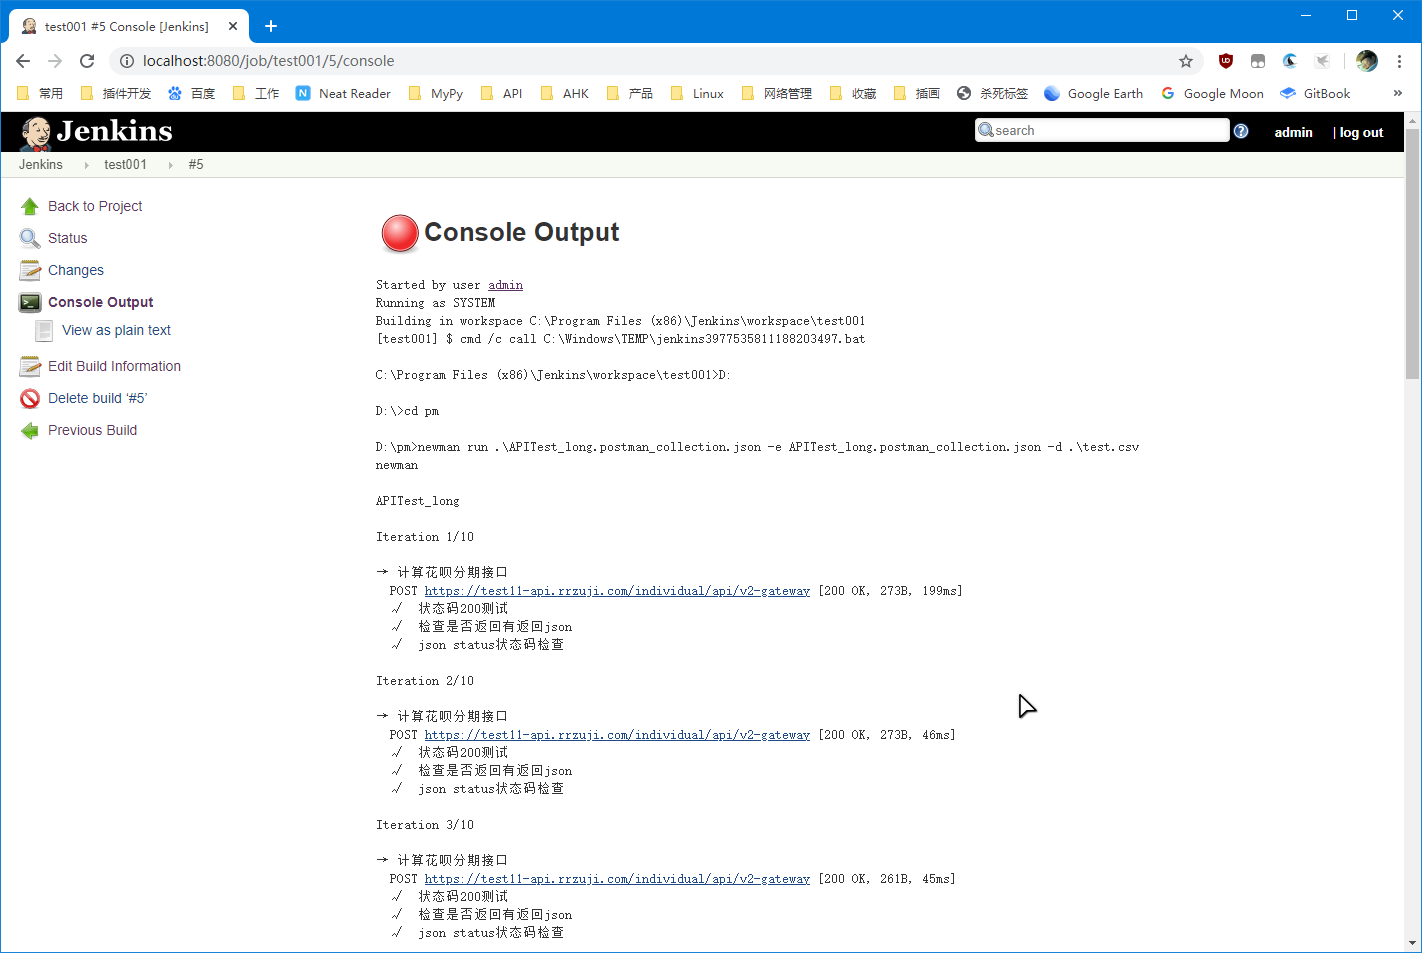Click the Back to Project green arrow icon
This screenshot has height=953, width=1422.
30,206
